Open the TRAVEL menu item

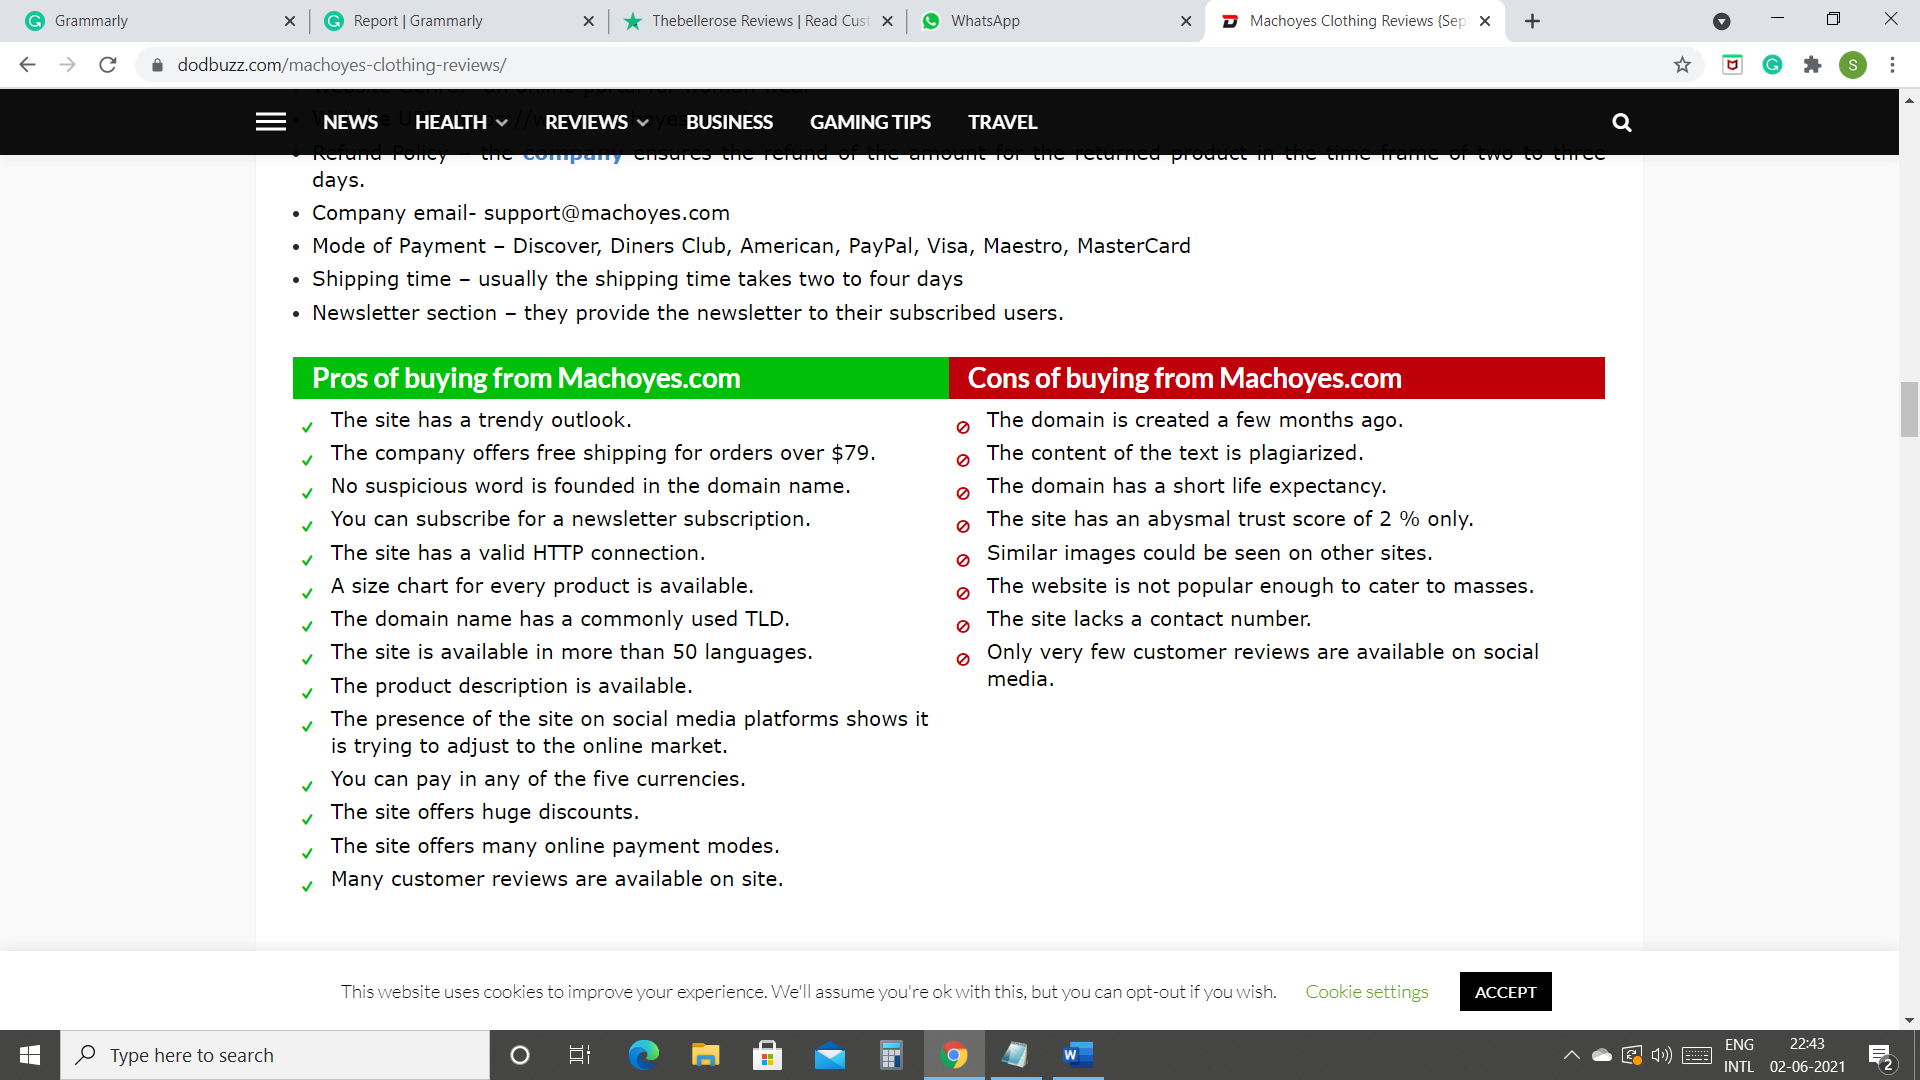tap(1002, 122)
